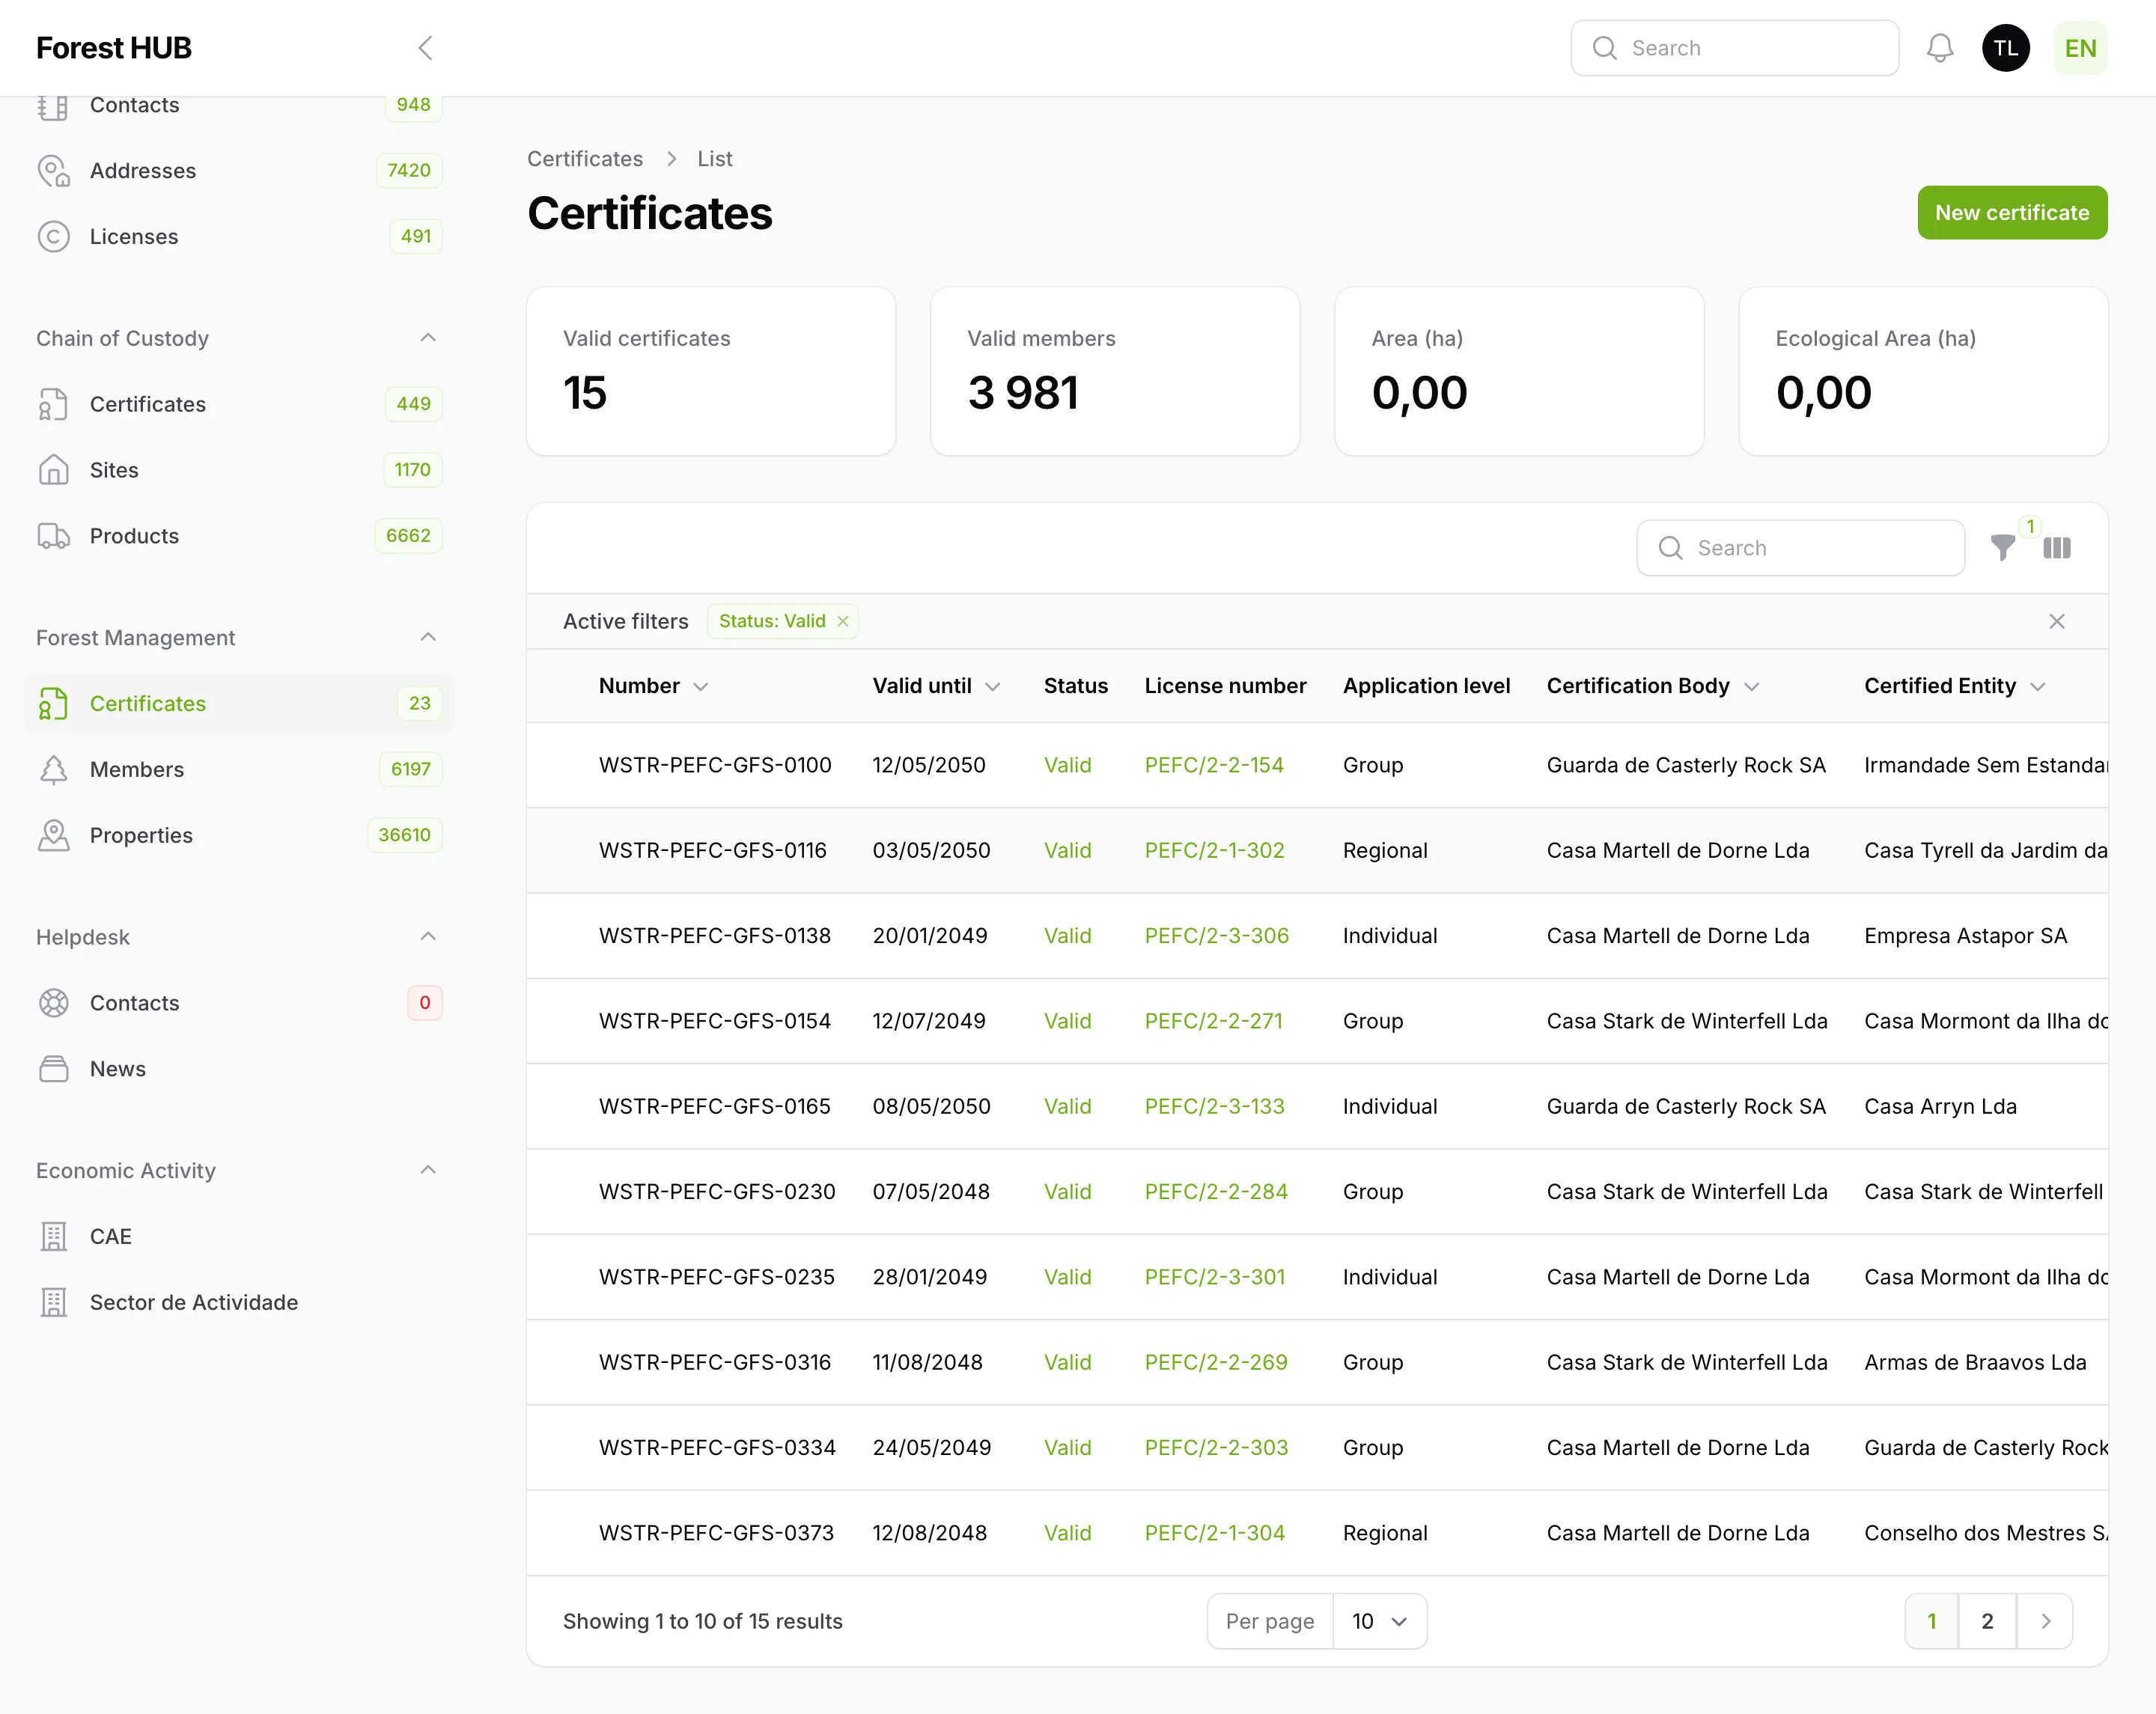Image resolution: width=2156 pixels, height=1714 pixels.
Task: Click Casa Arryn Lda entity cell
Action: coord(1940,1107)
